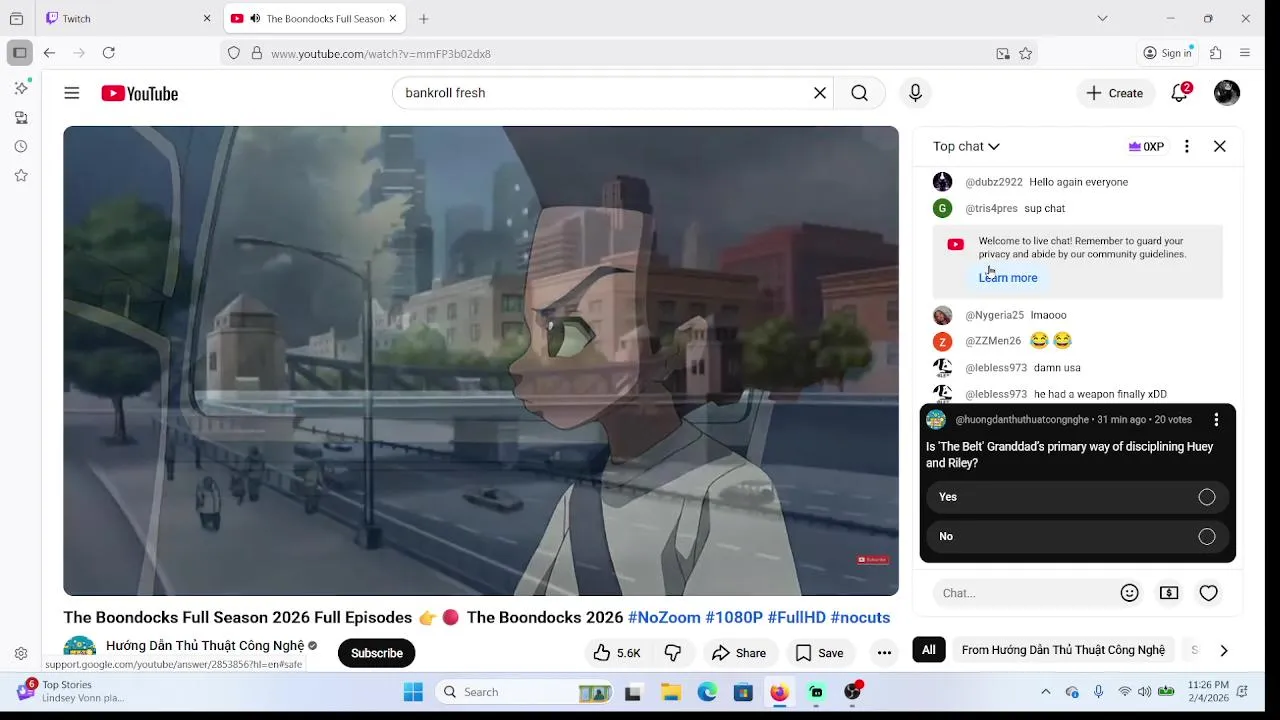Open Hướng Dẫn Thủ Thuật Công Nghệ channel name
The height and width of the screenshot is (720, 1280).
(205, 646)
